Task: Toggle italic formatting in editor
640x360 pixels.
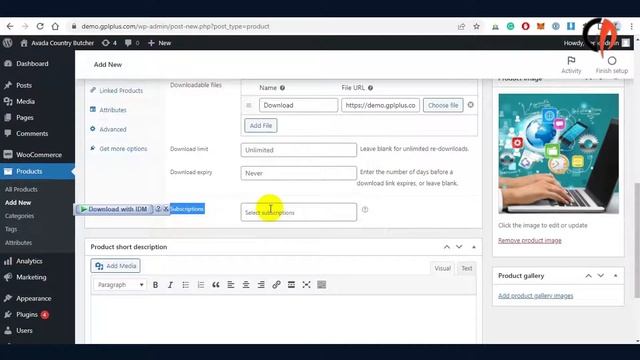Action: coord(170,285)
